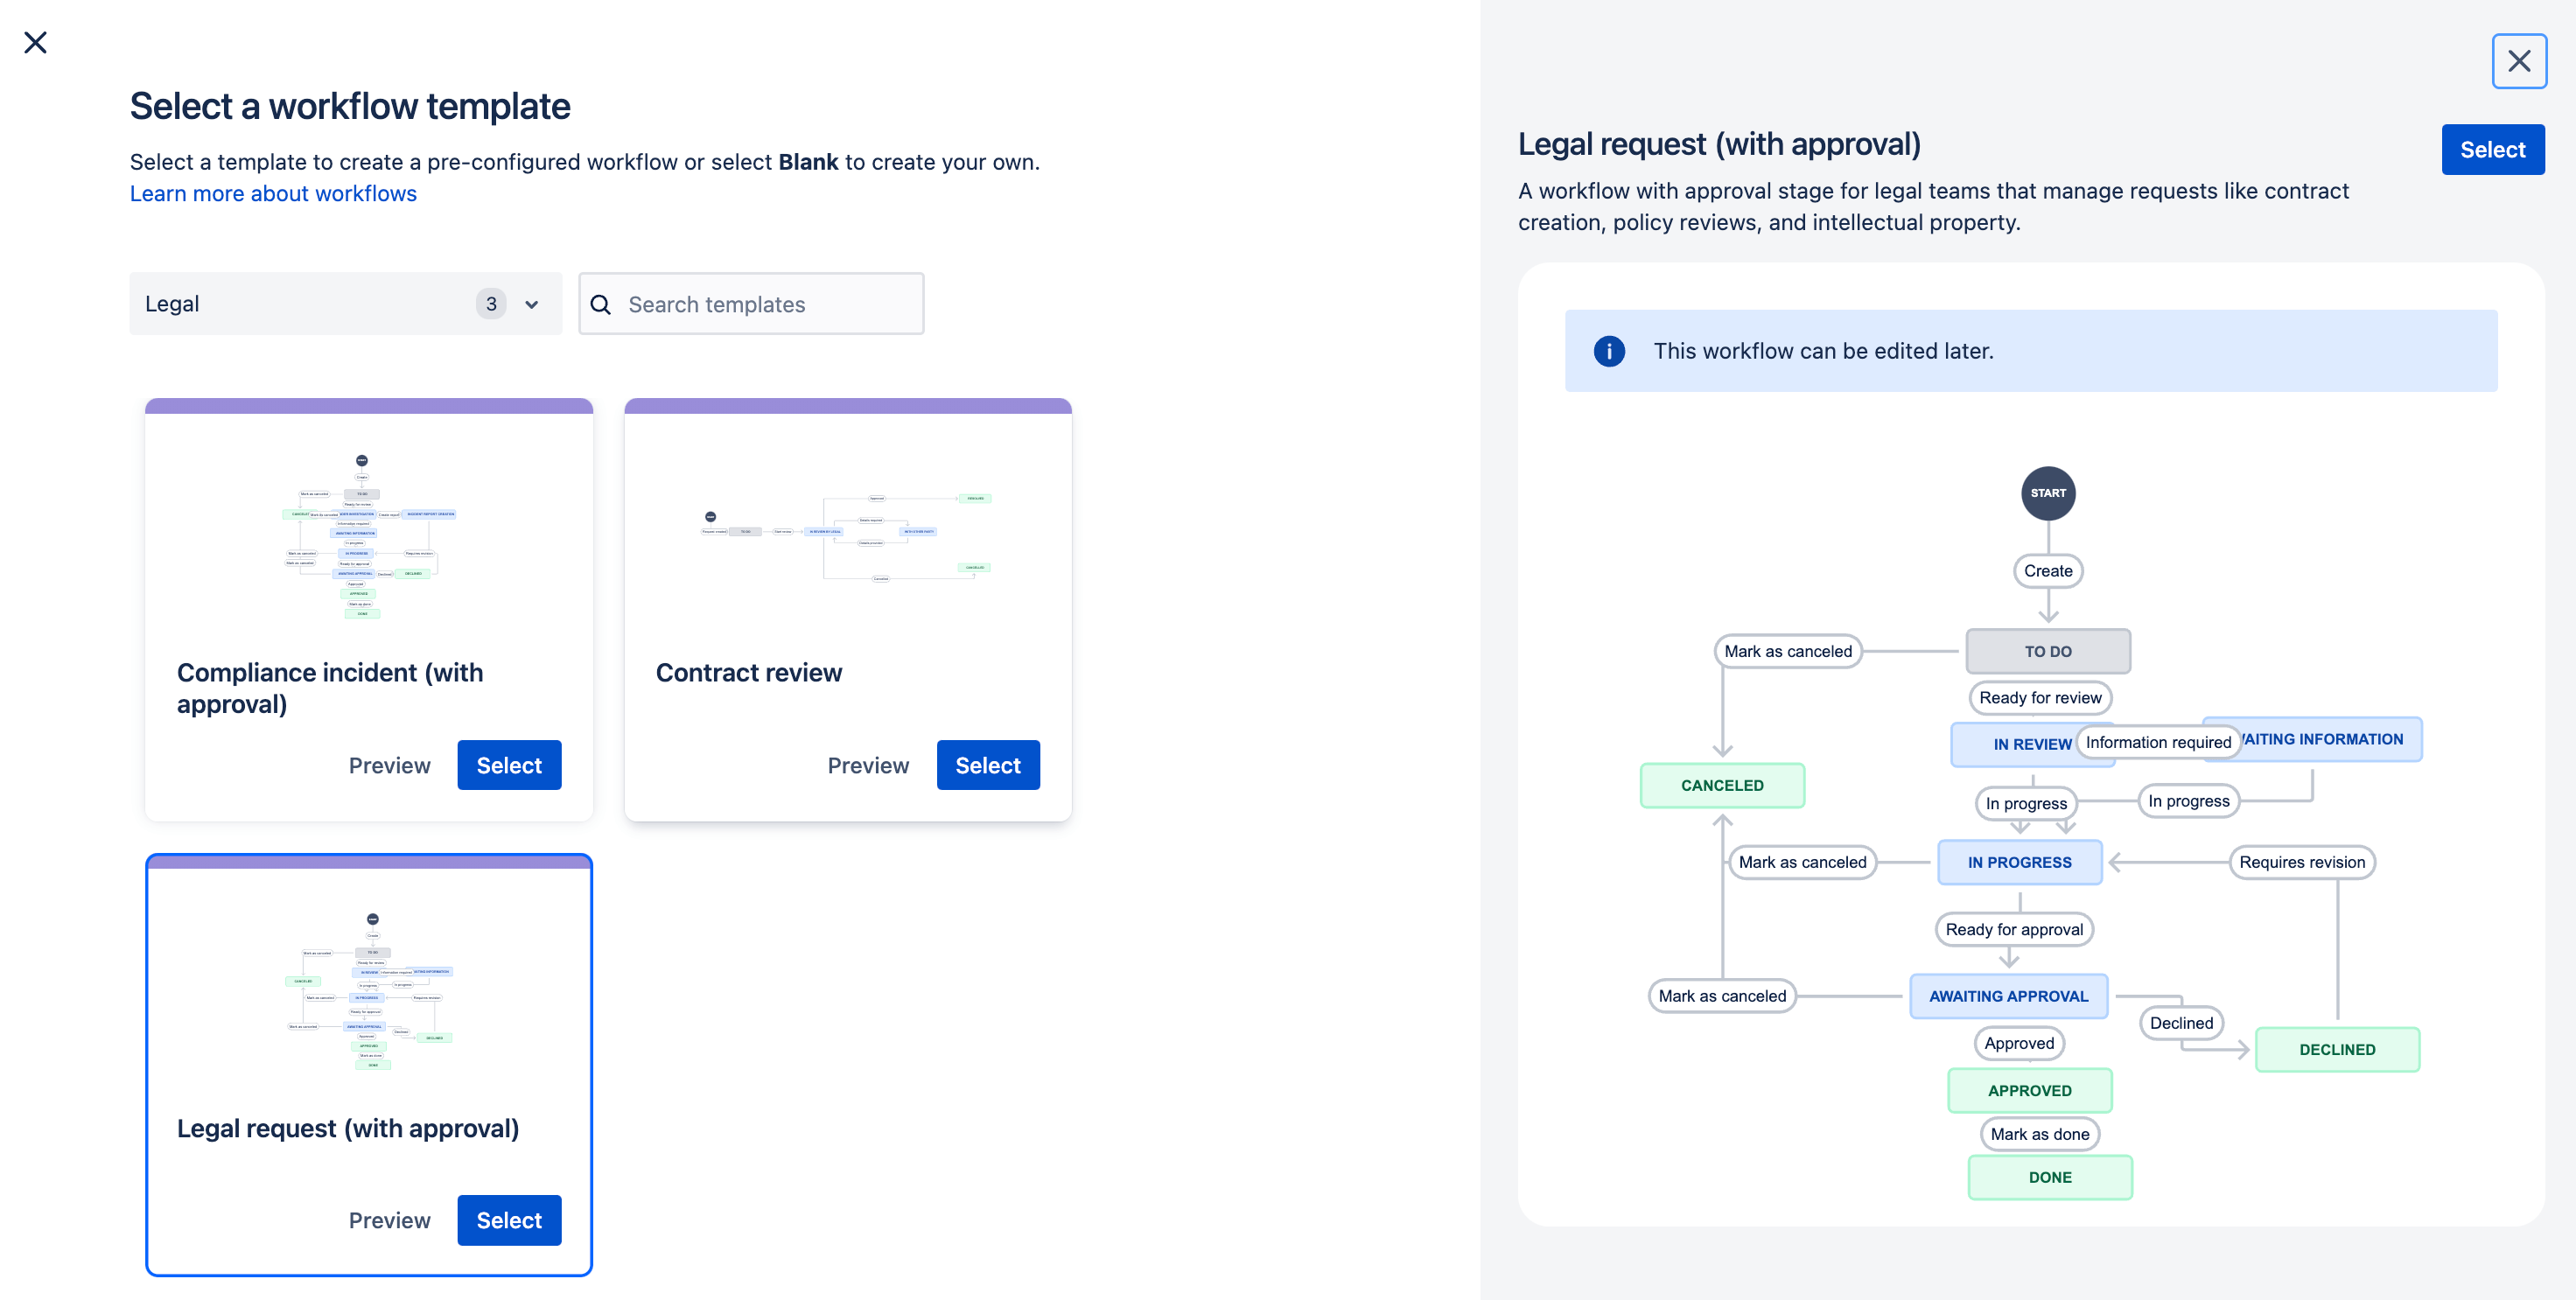Viewport: 2576px width, 1300px height.
Task: Select the Compliance incident approval template
Action: (x=509, y=765)
